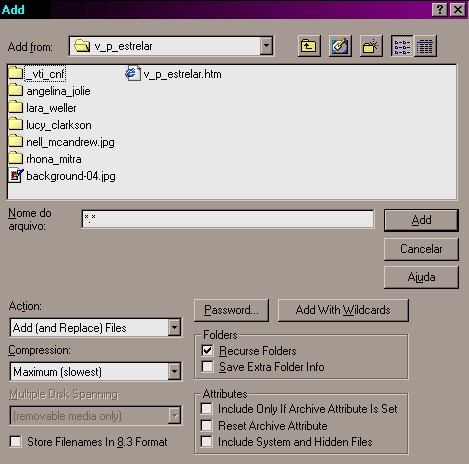Select the _vti_cnf folder icon
Screen dimensions: 469x464
[x=15, y=73]
